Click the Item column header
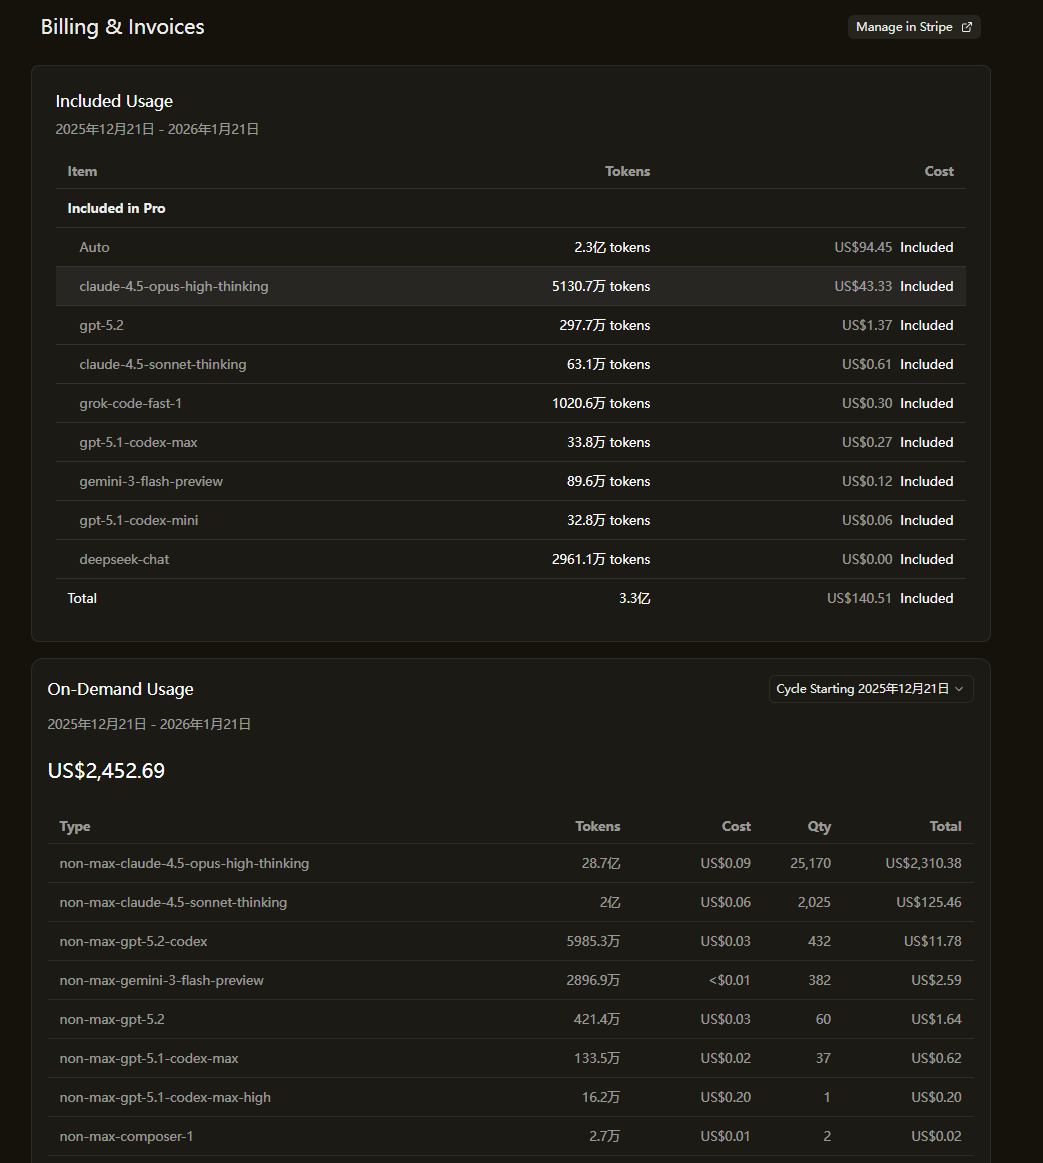 (x=82, y=171)
